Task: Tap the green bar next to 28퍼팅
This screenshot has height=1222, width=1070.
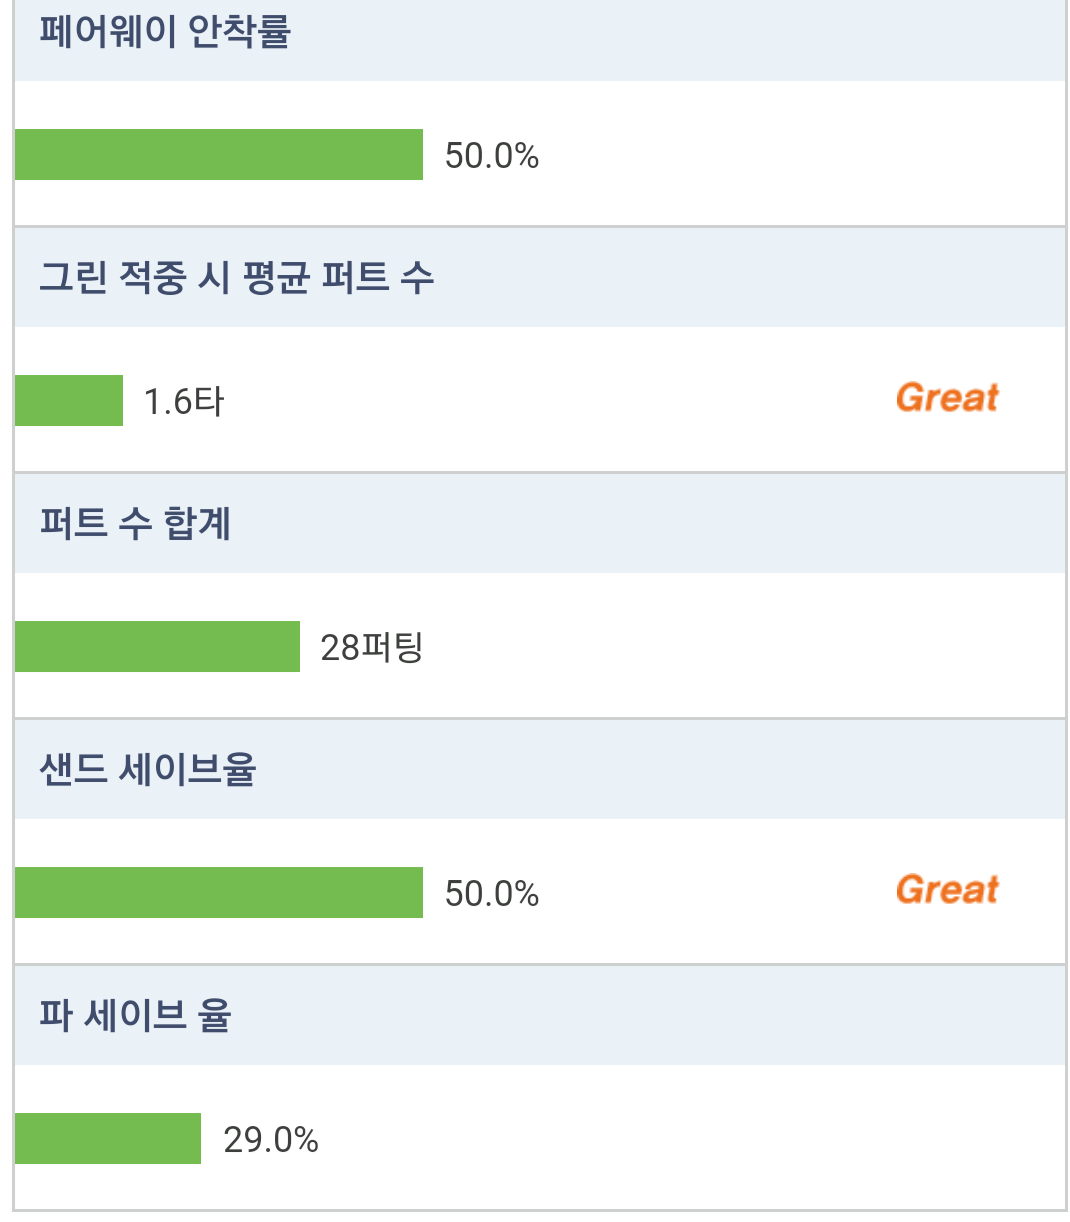Action: pos(157,647)
